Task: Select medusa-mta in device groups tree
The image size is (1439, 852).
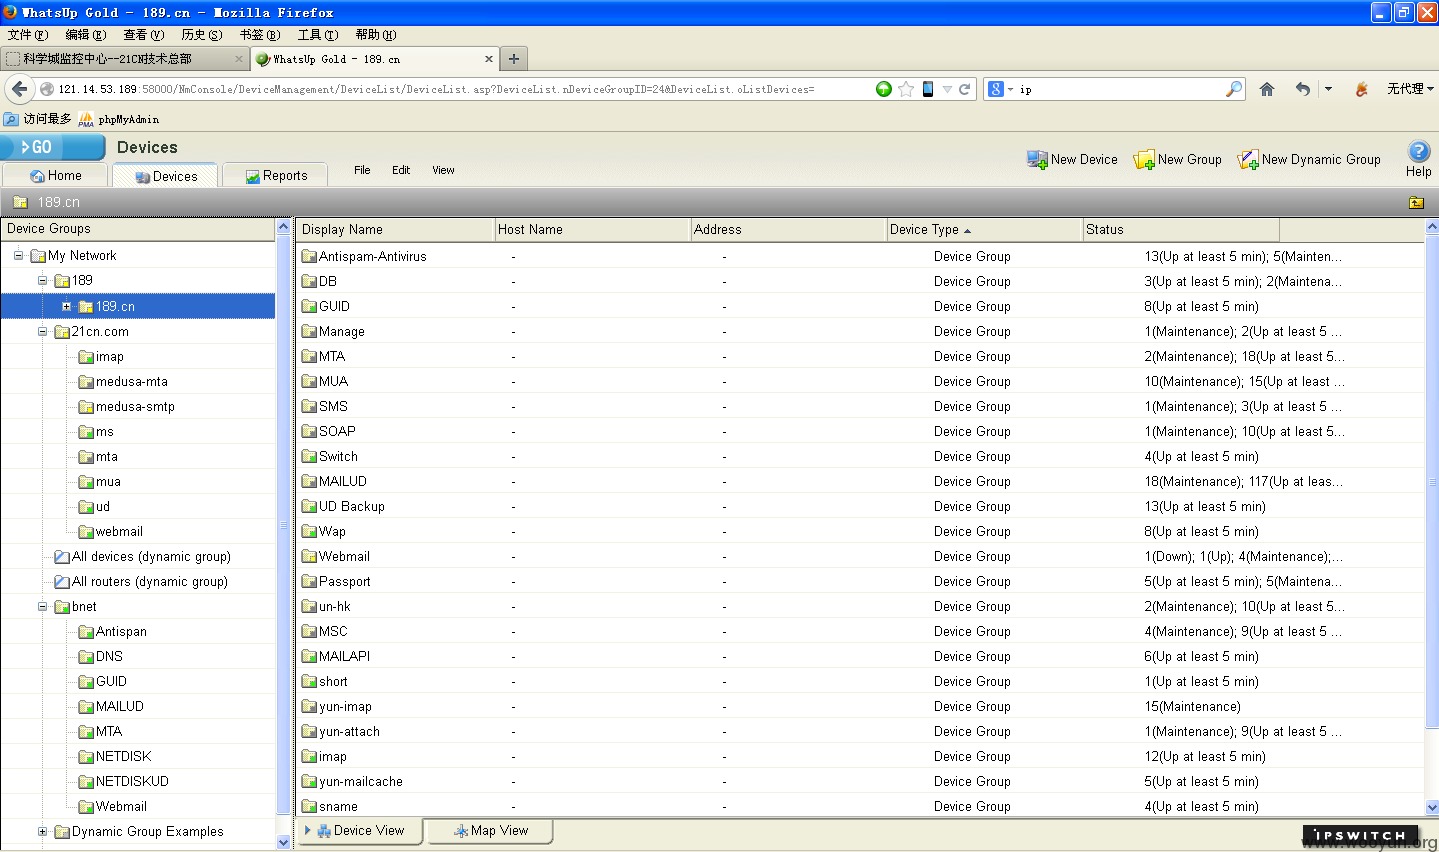Action: tap(132, 381)
